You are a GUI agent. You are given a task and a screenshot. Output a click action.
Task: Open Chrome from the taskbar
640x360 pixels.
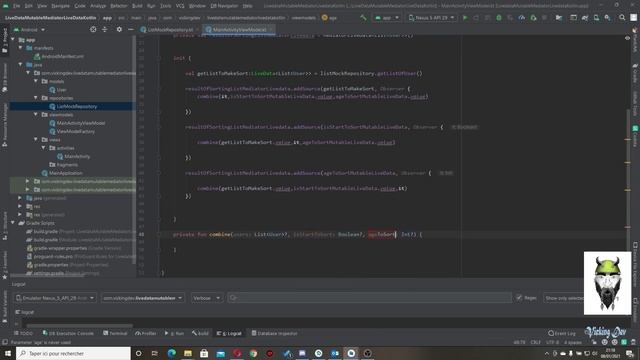click(253, 353)
